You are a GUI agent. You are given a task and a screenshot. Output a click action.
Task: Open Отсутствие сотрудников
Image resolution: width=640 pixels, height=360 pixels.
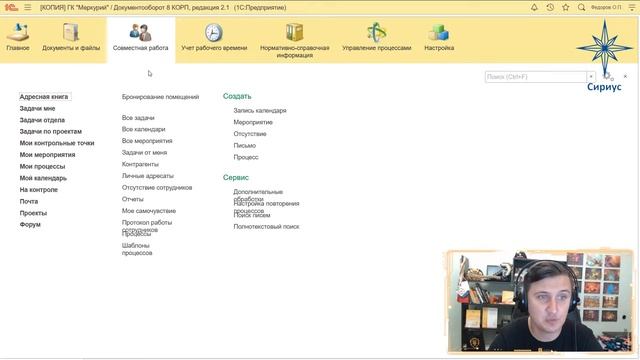click(157, 187)
